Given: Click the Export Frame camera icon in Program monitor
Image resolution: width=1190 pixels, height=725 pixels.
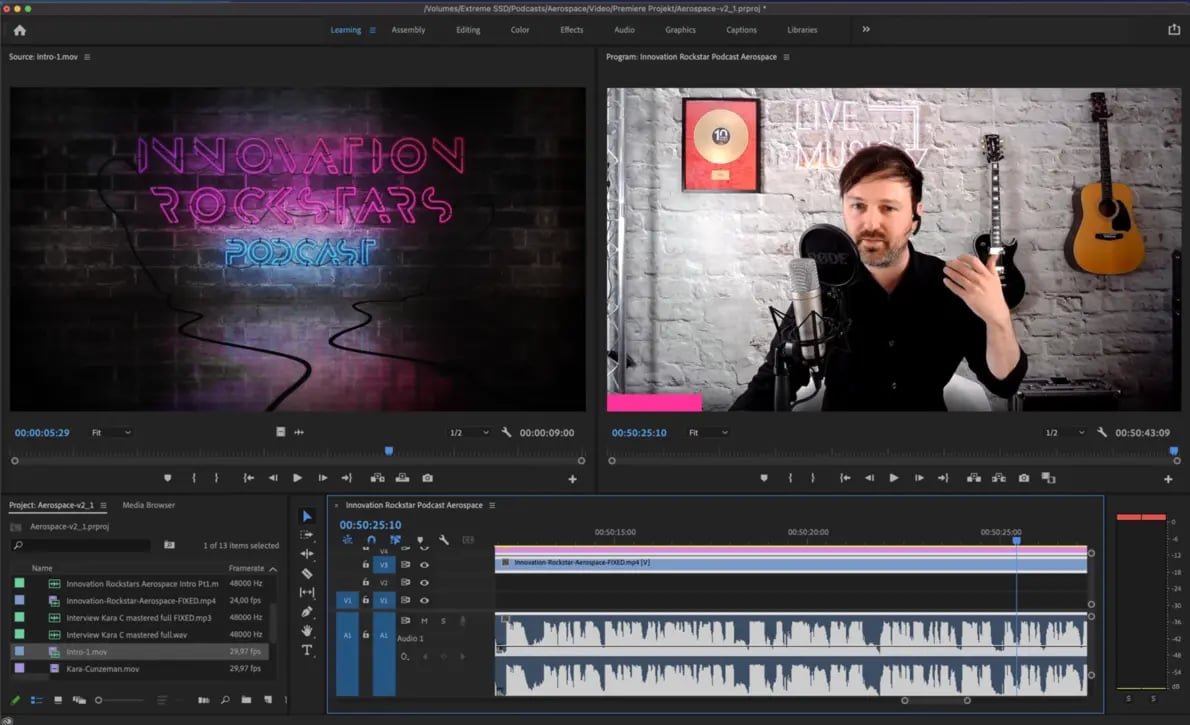Looking at the screenshot, I should (1023, 478).
